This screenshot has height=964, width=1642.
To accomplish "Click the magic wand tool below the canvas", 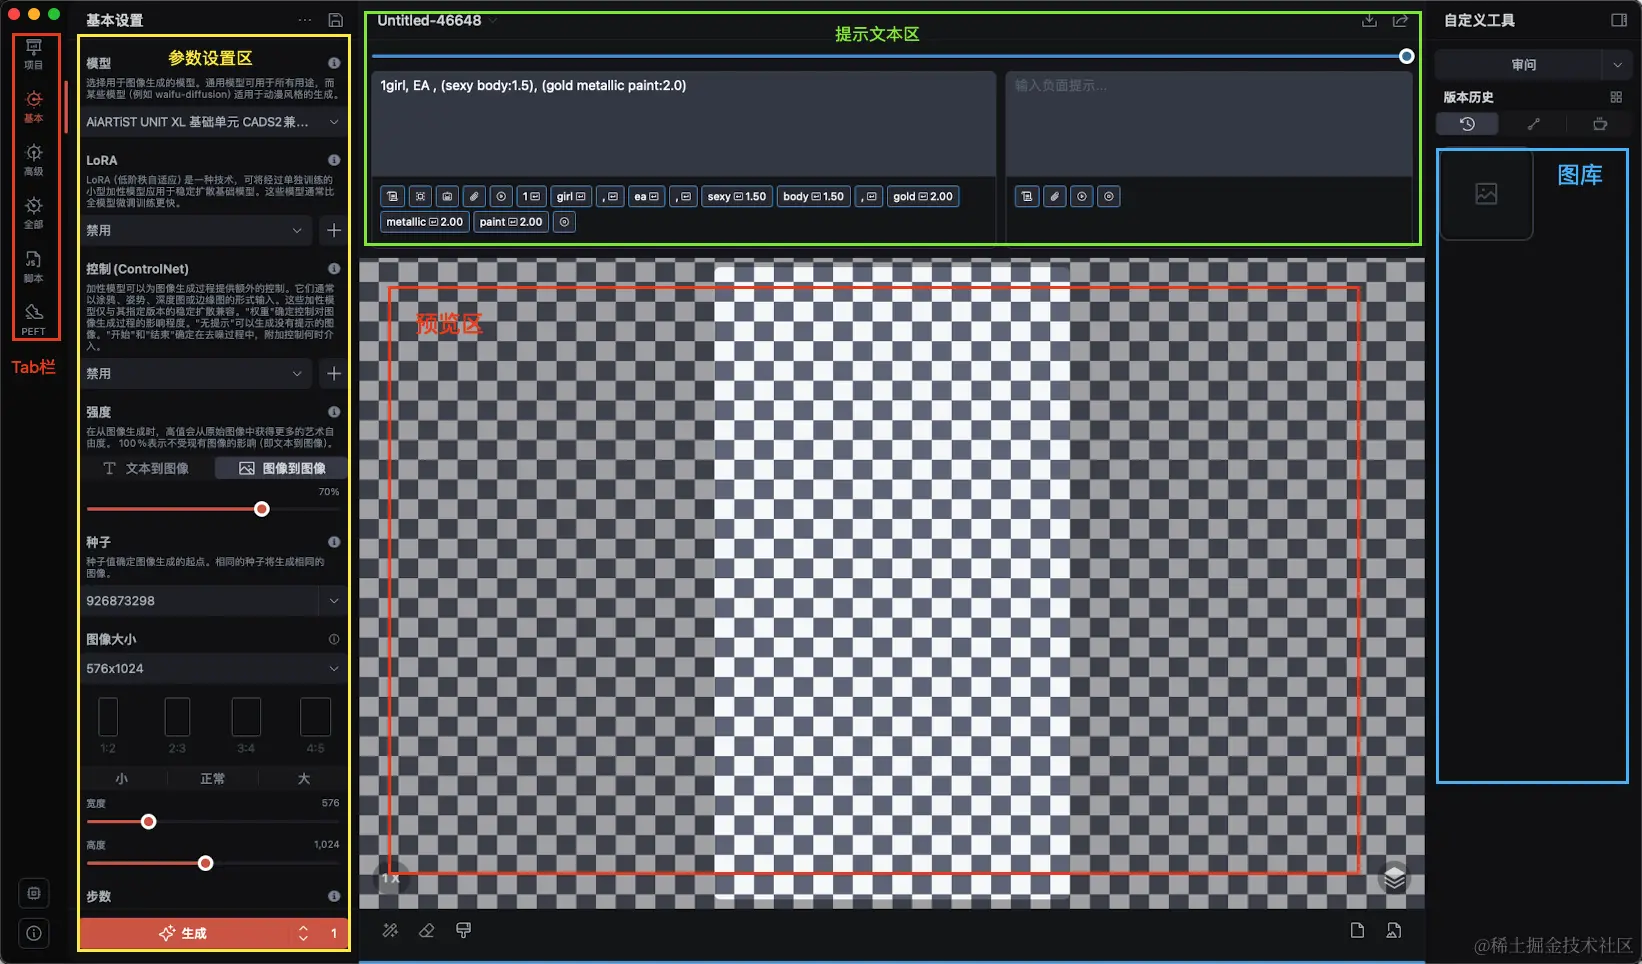I will coord(390,930).
